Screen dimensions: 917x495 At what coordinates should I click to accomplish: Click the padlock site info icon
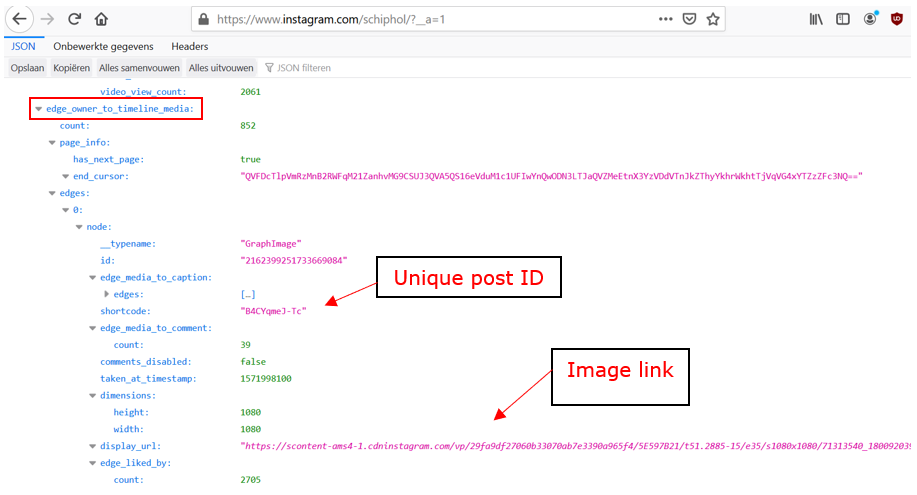coord(204,19)
